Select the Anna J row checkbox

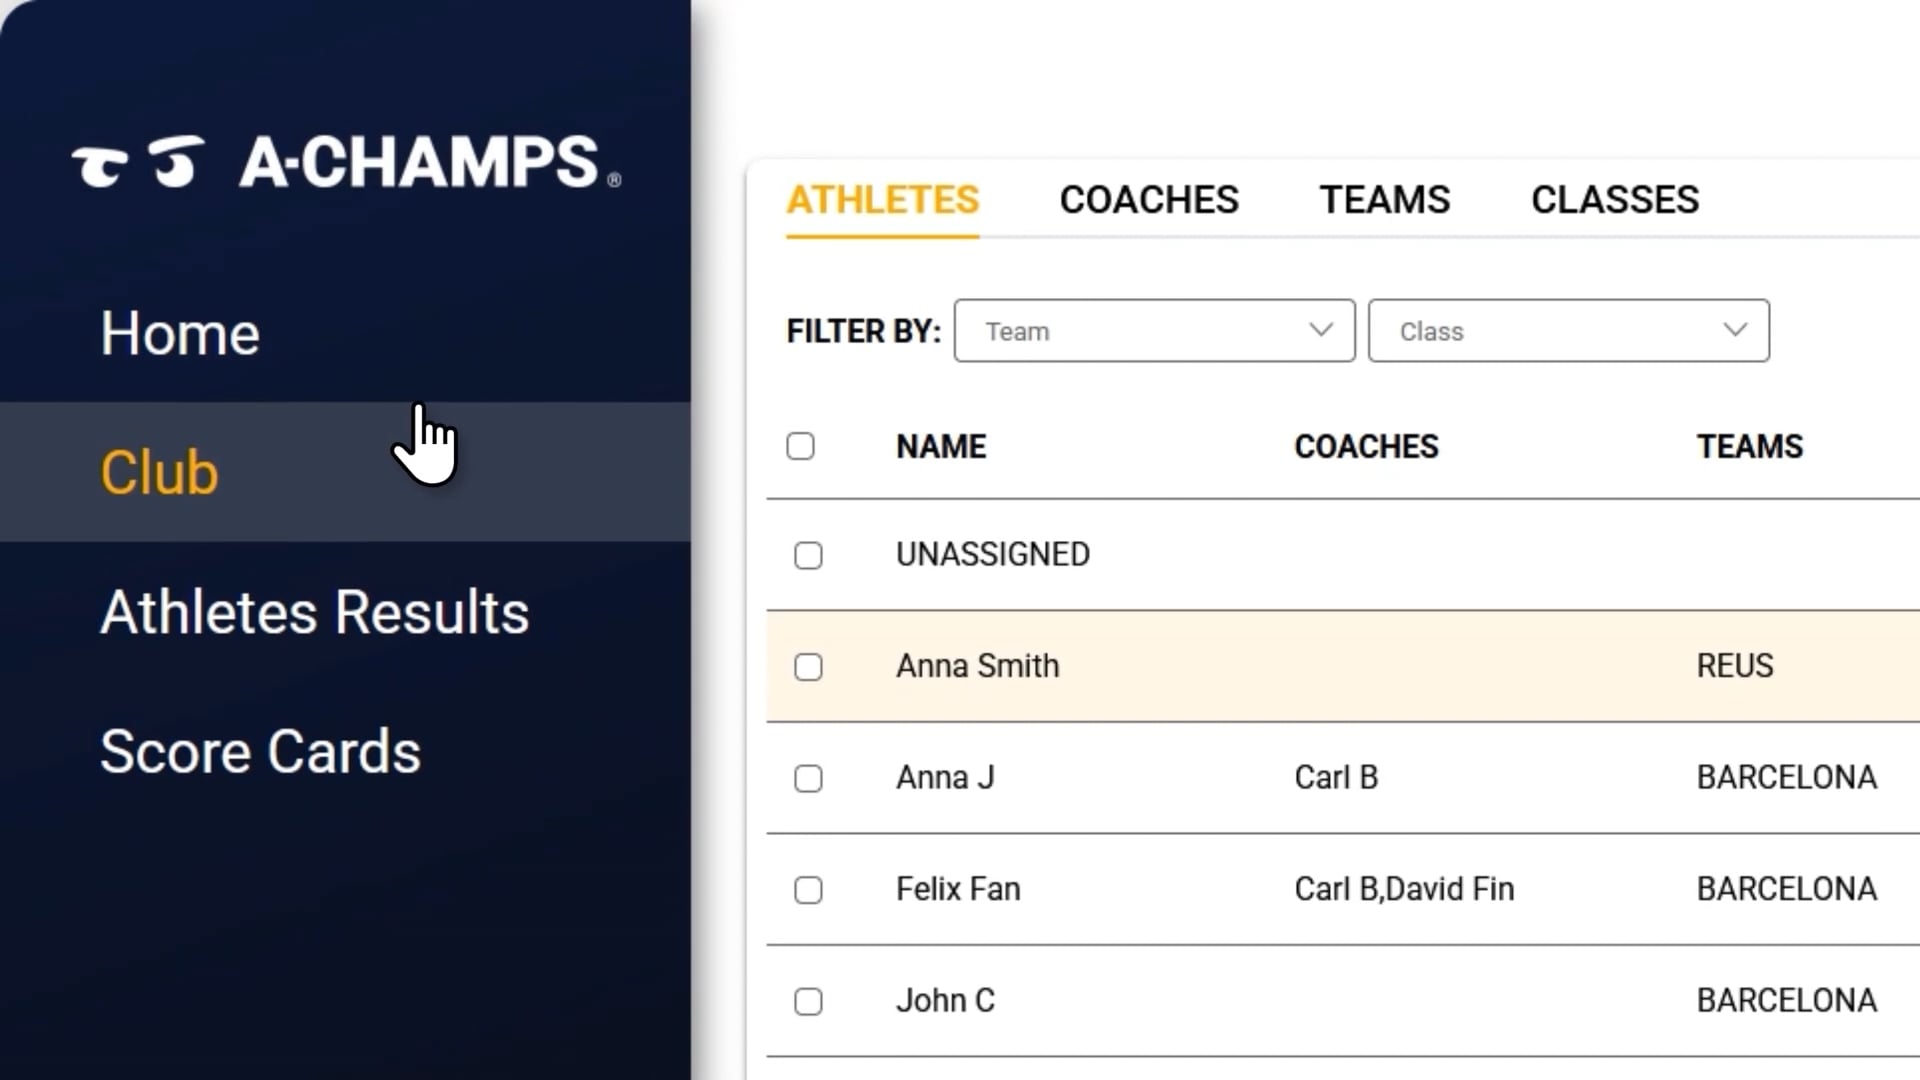(808, 778)
